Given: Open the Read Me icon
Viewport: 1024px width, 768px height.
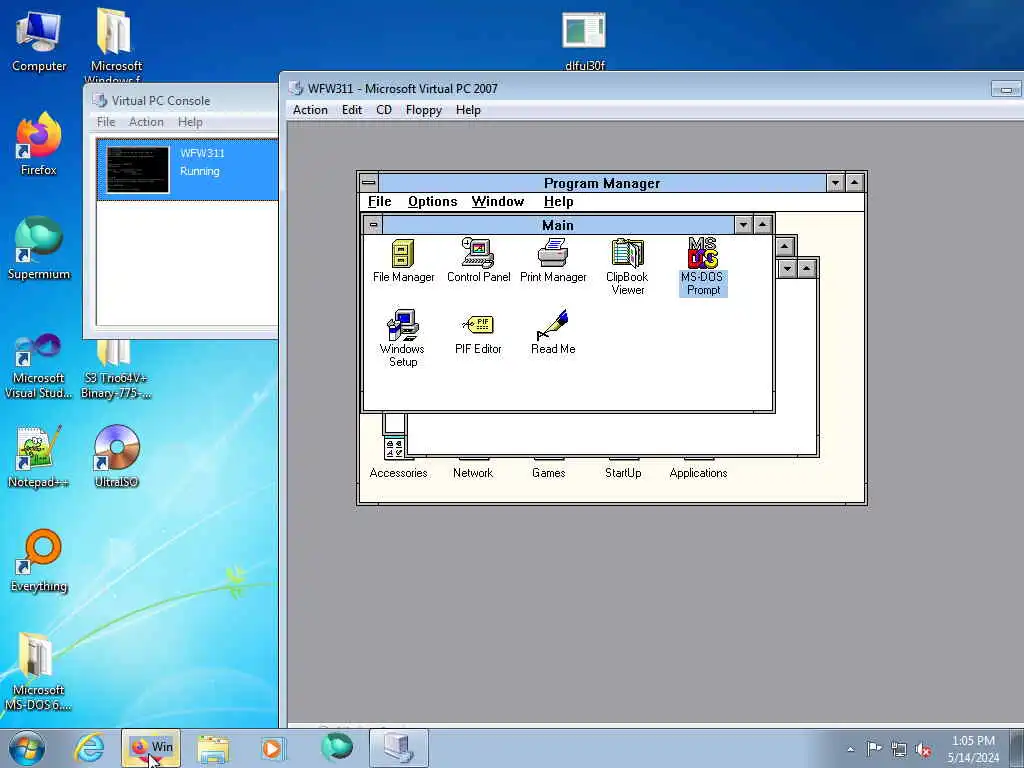Looking at the screenshot, I should (553, 332).
